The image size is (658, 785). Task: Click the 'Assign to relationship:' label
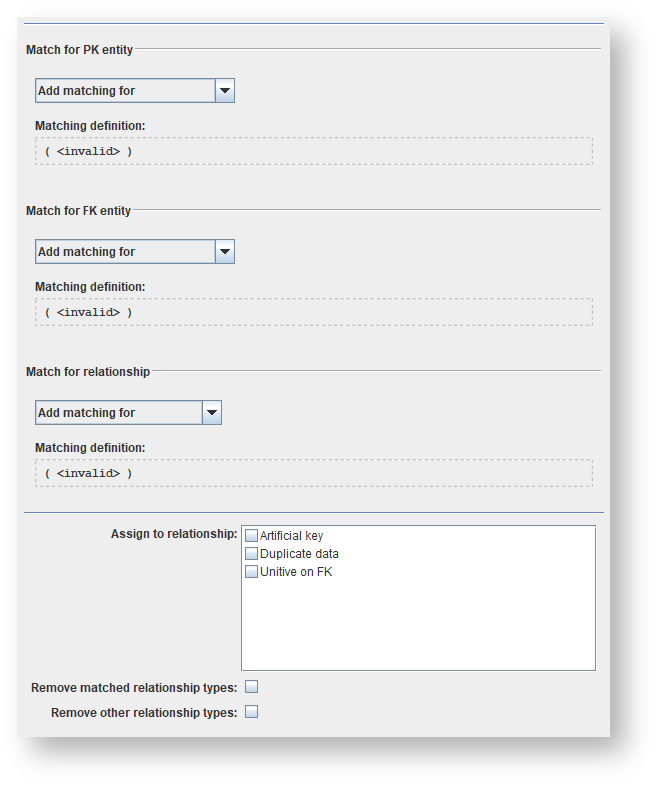click(x=173, y=534)
